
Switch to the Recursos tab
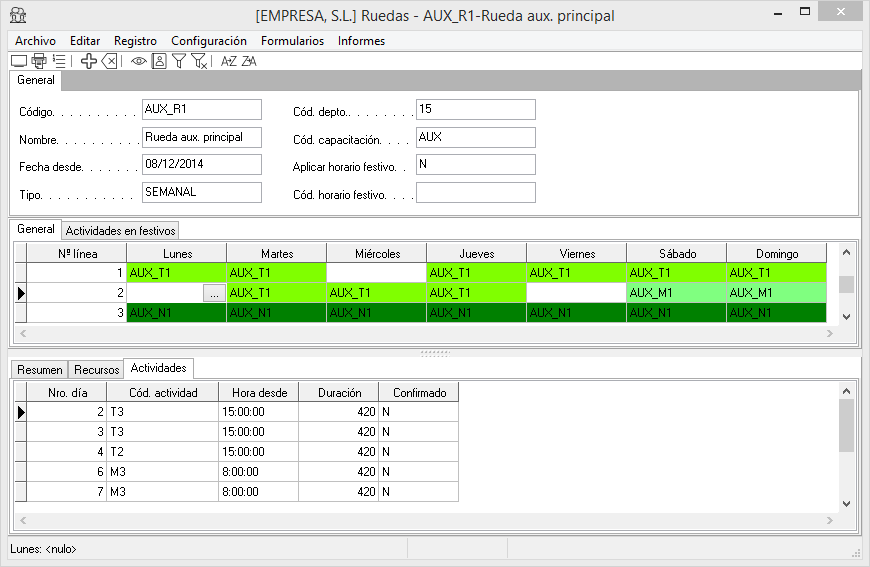(x=97, y=370)
